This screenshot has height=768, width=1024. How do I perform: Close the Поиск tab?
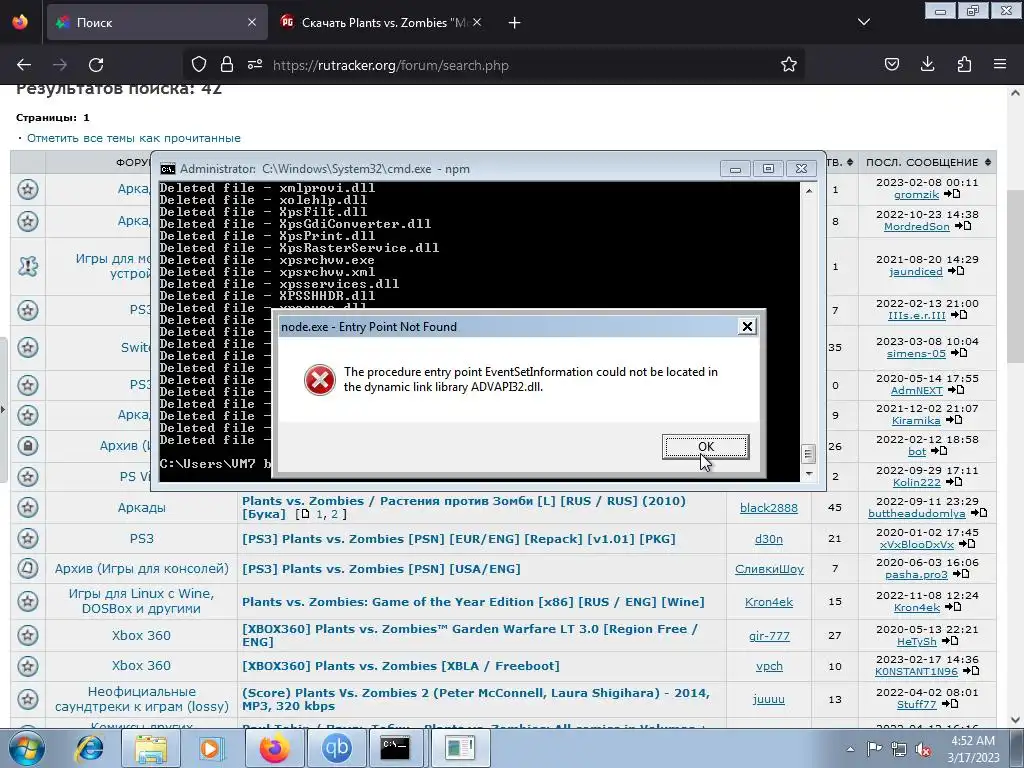pos(252,23)
